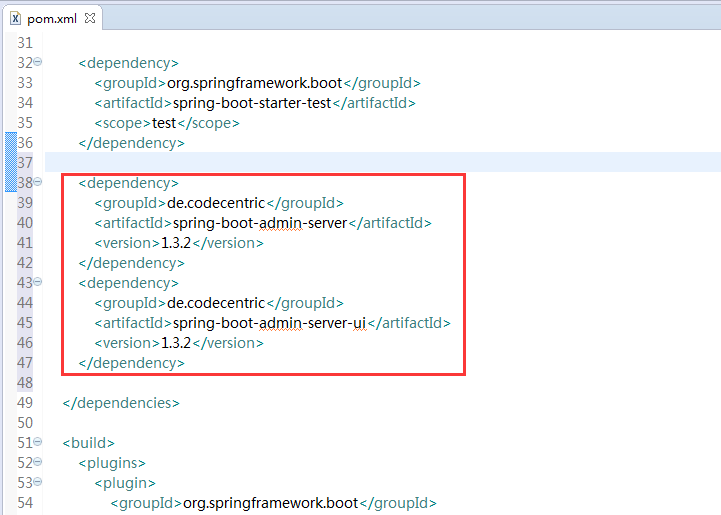Click spring-boot-admin-server-ui on line 45

click(x=269, y=323)
